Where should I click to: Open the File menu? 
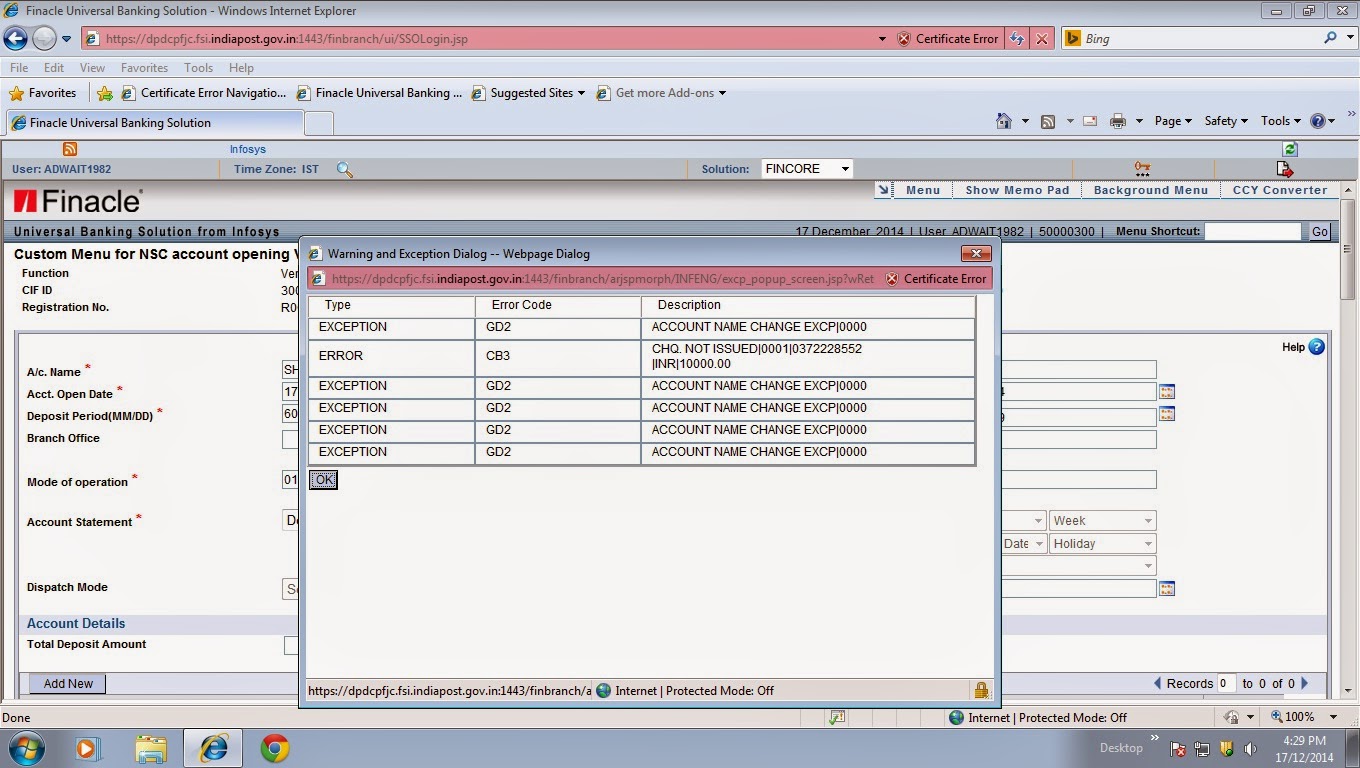(19, 68)
